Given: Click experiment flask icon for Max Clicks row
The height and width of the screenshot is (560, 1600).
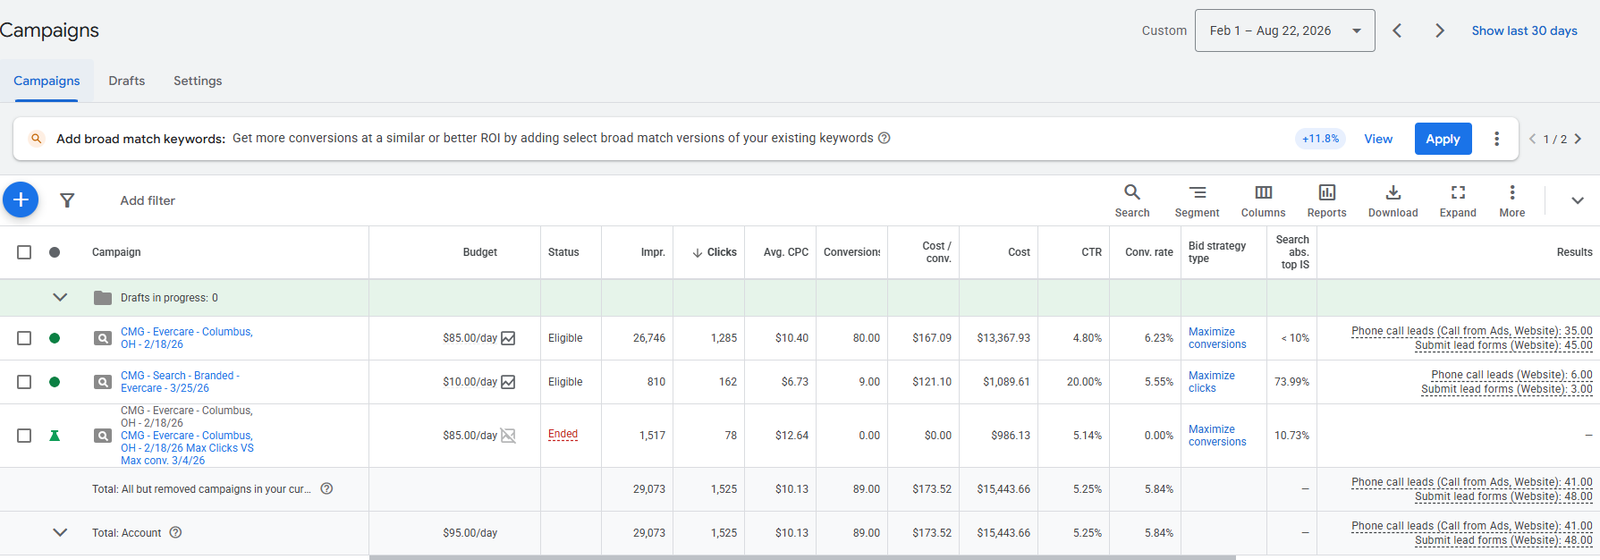Looking at the screenshot, I should pos(55,435).
